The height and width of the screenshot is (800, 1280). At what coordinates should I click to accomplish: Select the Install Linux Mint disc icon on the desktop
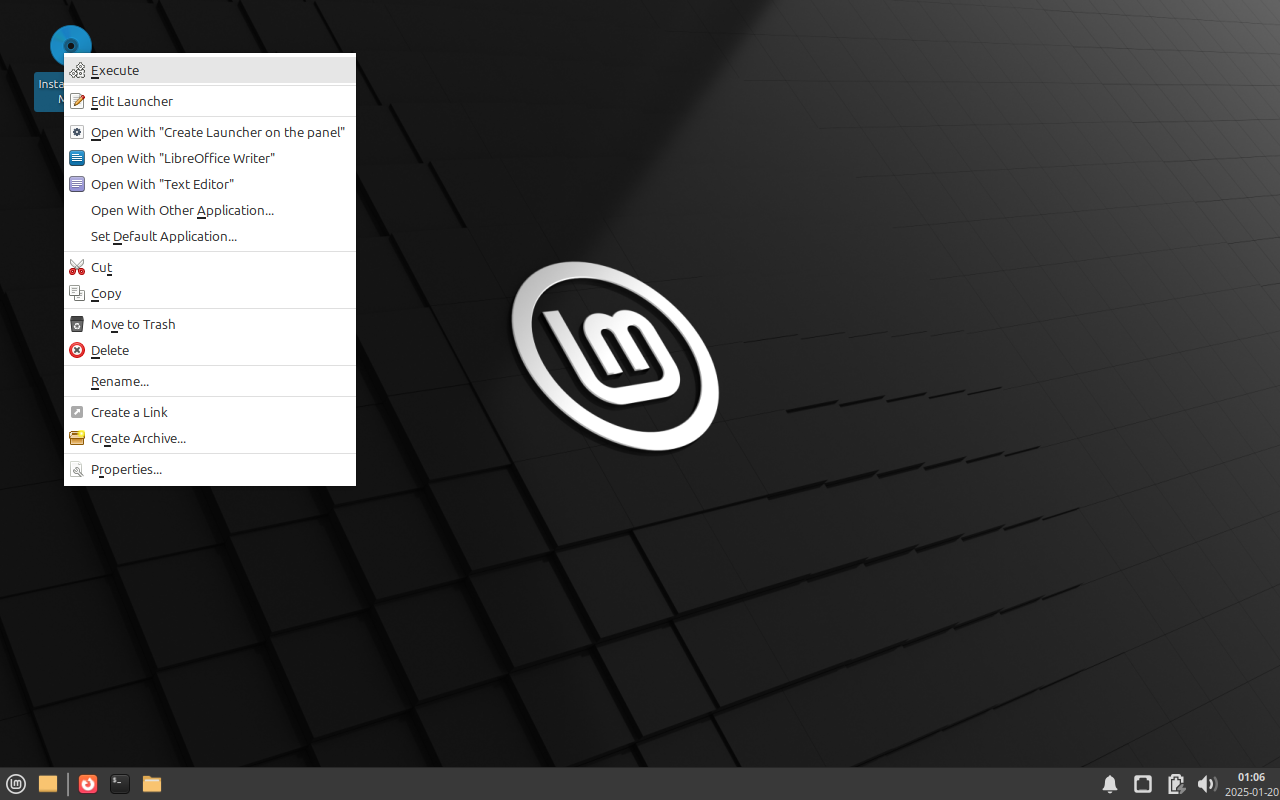tap(70, 45)
